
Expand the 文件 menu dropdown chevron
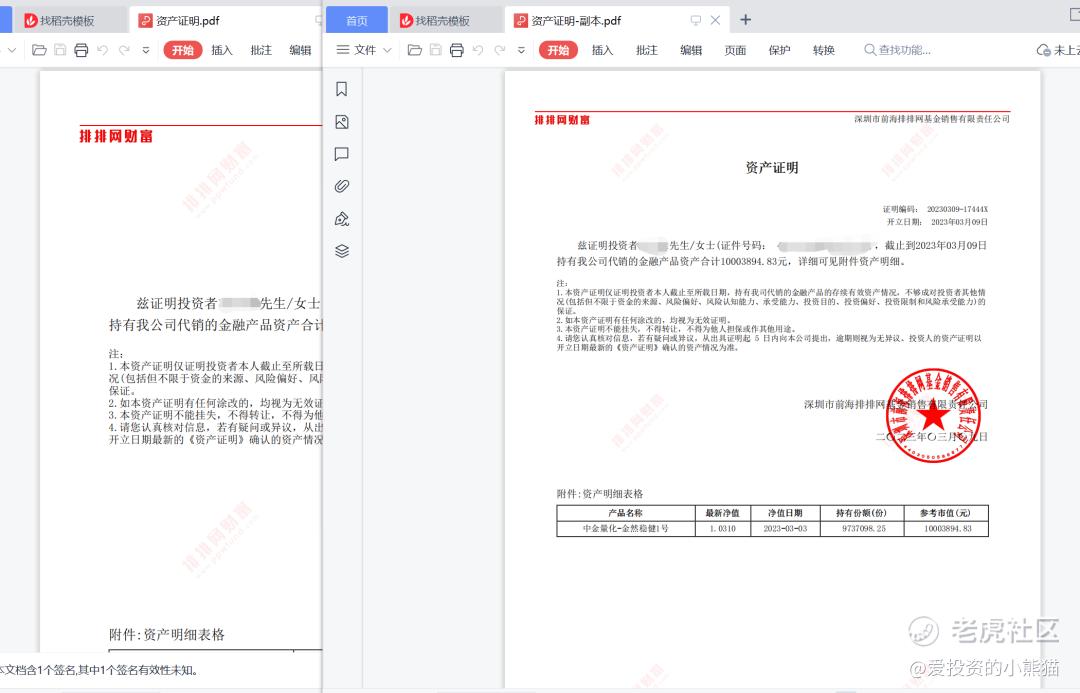(x=387, y=50)
